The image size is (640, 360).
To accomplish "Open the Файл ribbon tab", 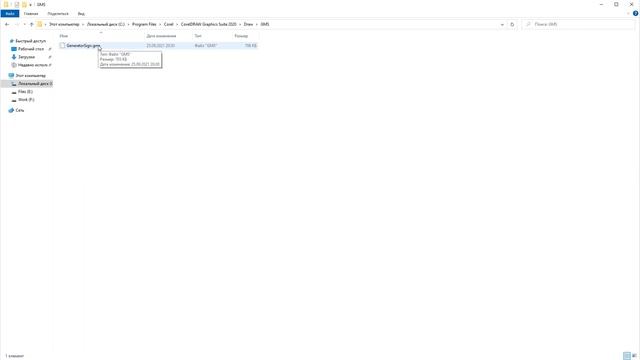I will click(x=10, y=13).
